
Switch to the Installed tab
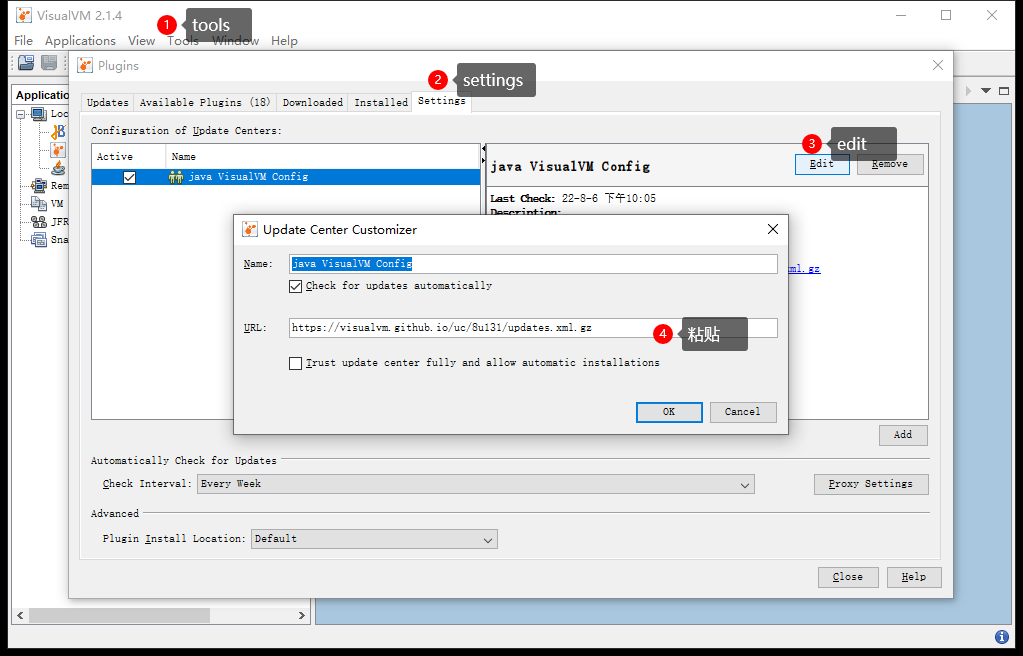(381, 102)
